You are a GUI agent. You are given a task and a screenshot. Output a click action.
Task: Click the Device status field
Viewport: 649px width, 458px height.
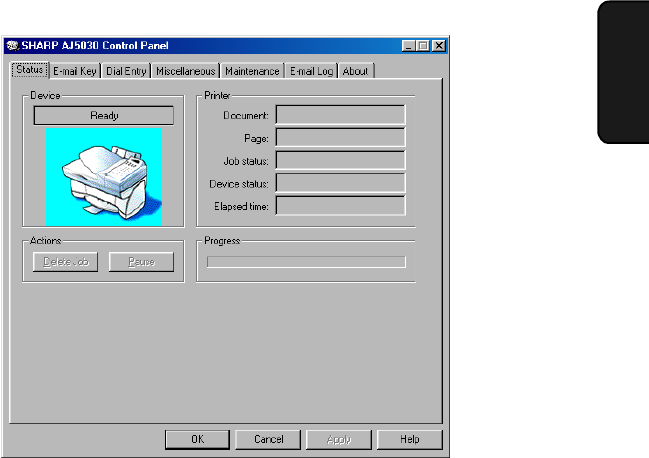pos(340,183)
